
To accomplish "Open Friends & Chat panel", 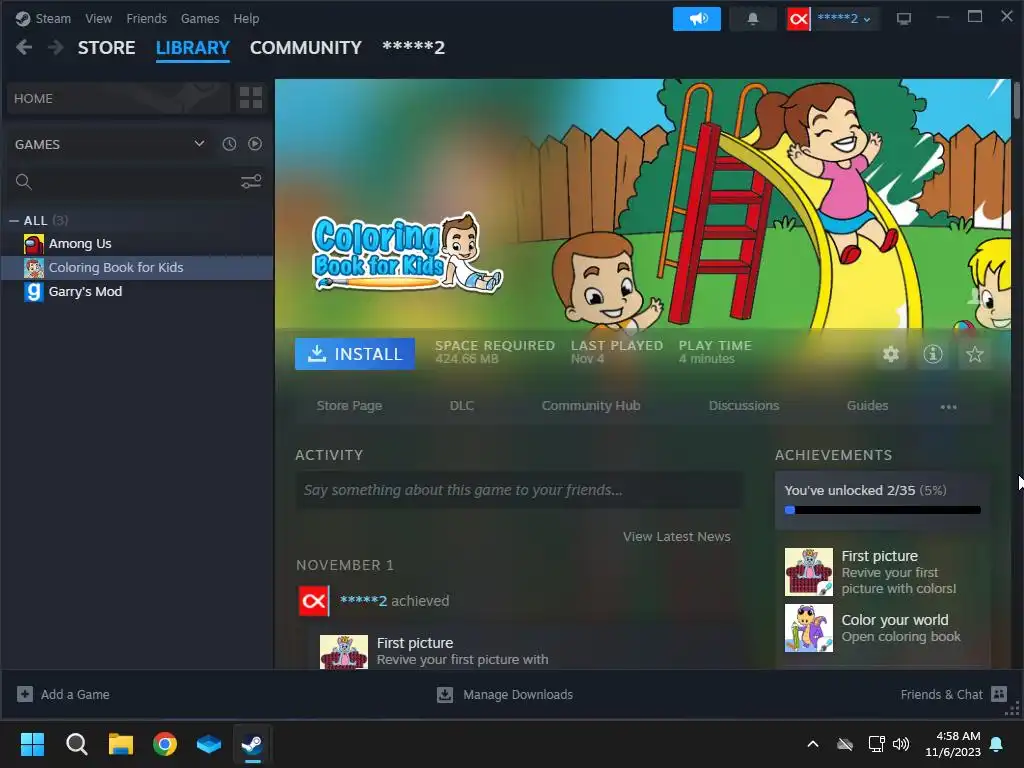I will 953,694.
